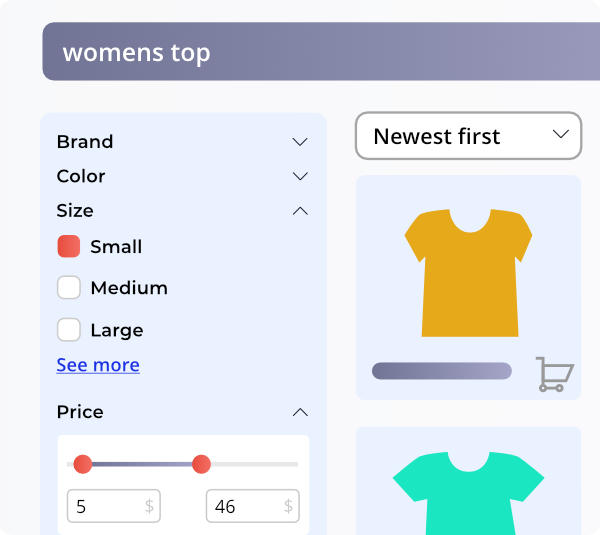This screenshot has width=600, height=535.
Task: Click the shopping cart icon
Action: (554, 373)
